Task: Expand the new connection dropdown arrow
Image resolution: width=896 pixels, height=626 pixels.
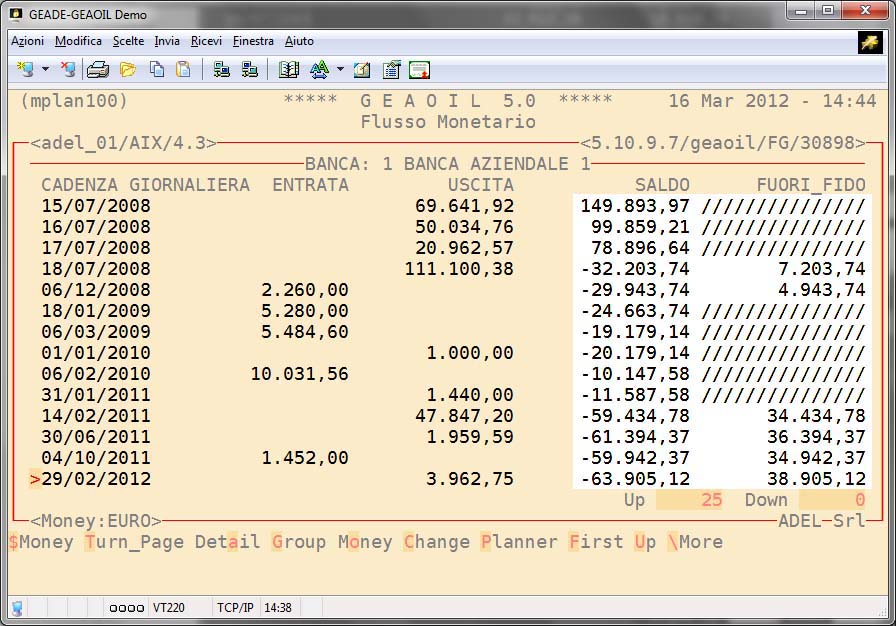Action: pyautogui.click(x=45, y=70)
